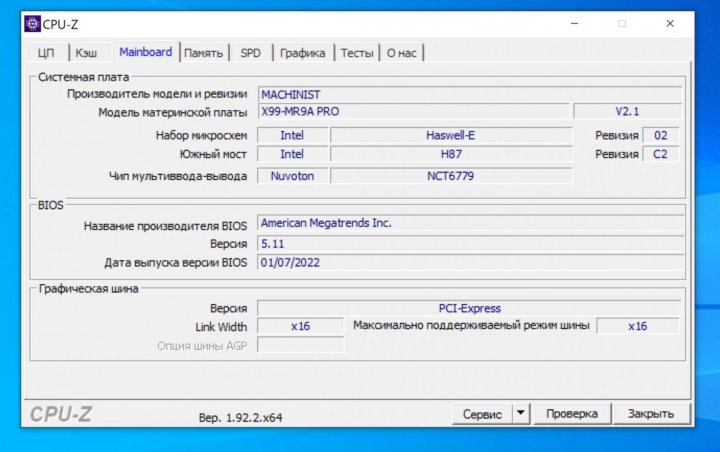The image size is (720, 452).
Task: Close CPU-Z with the title bar X
Action: point(669,23)
